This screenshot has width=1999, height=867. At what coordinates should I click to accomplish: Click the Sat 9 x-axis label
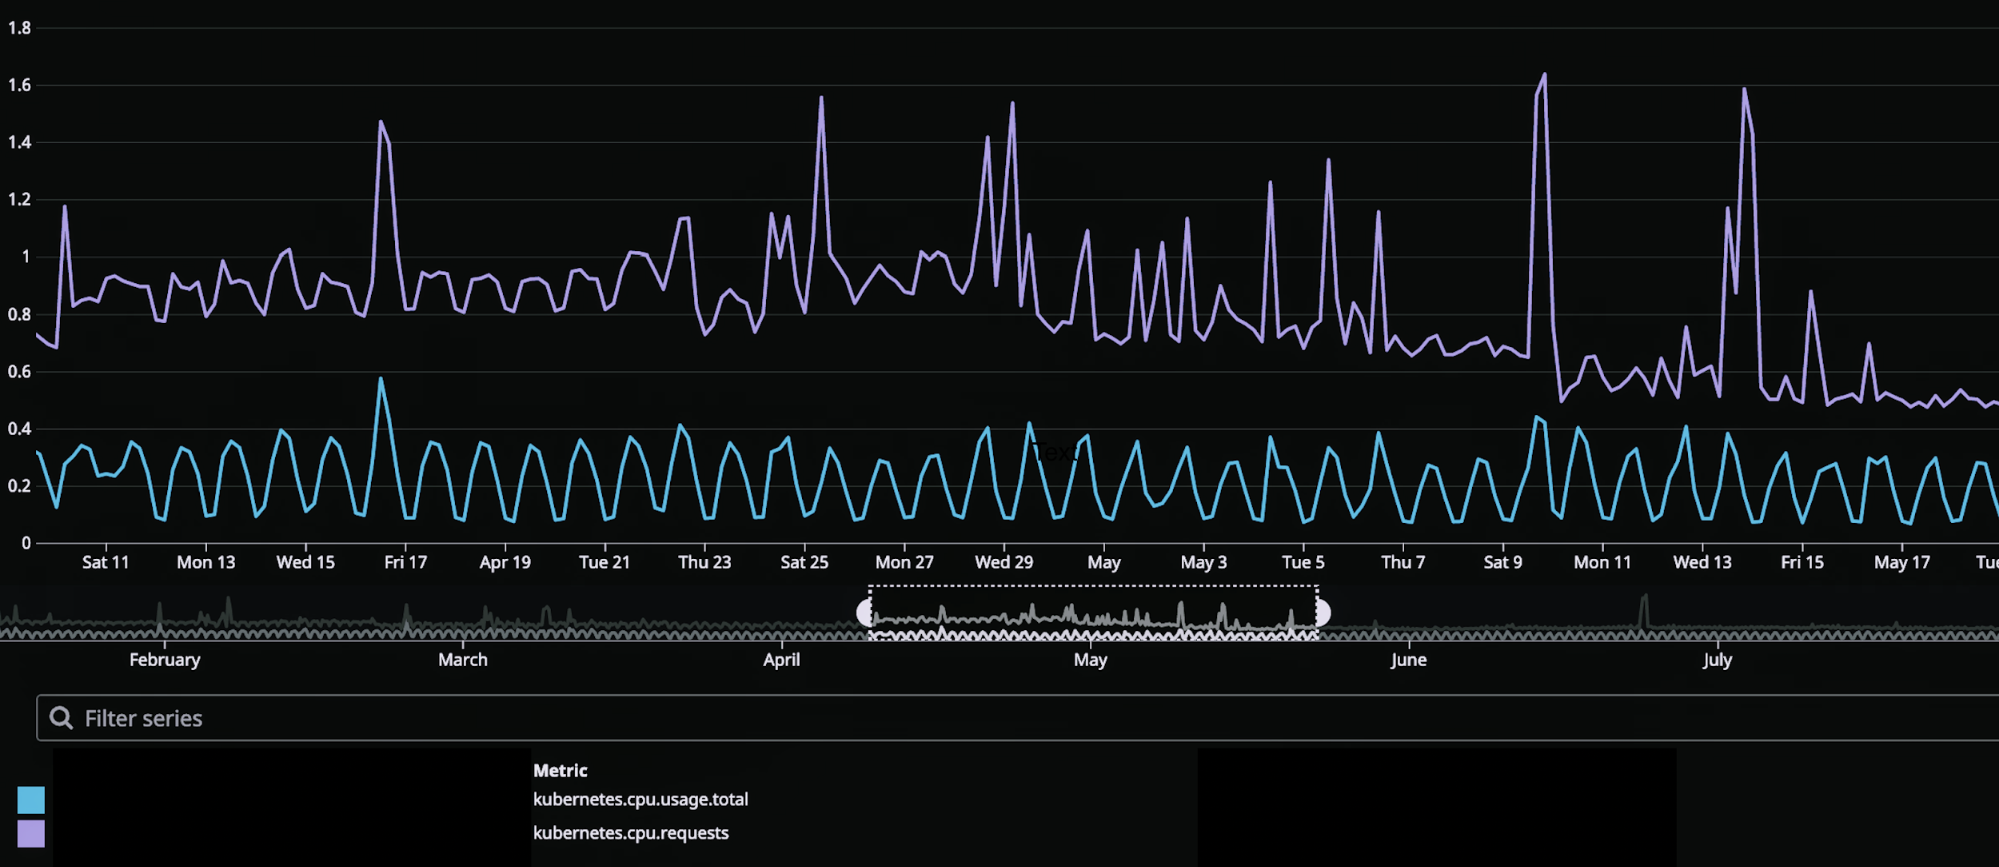tap(1503, 562)
